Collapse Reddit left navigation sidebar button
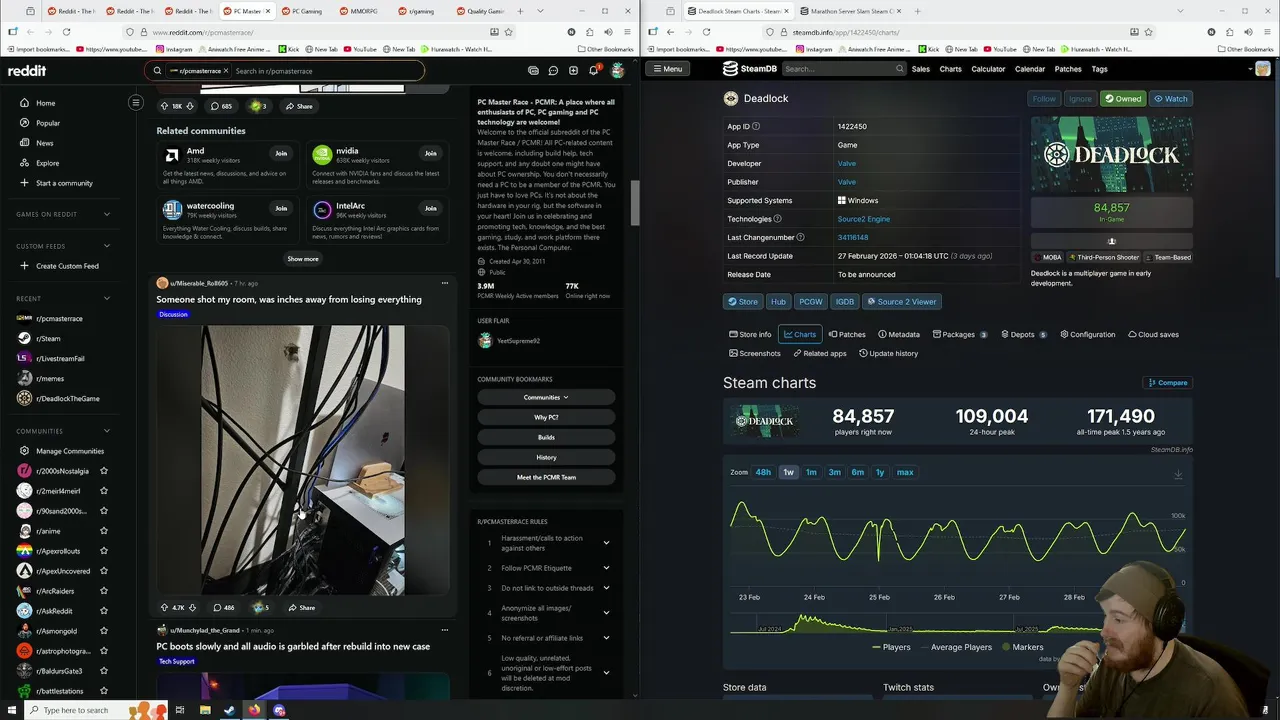 click(136, 102)
